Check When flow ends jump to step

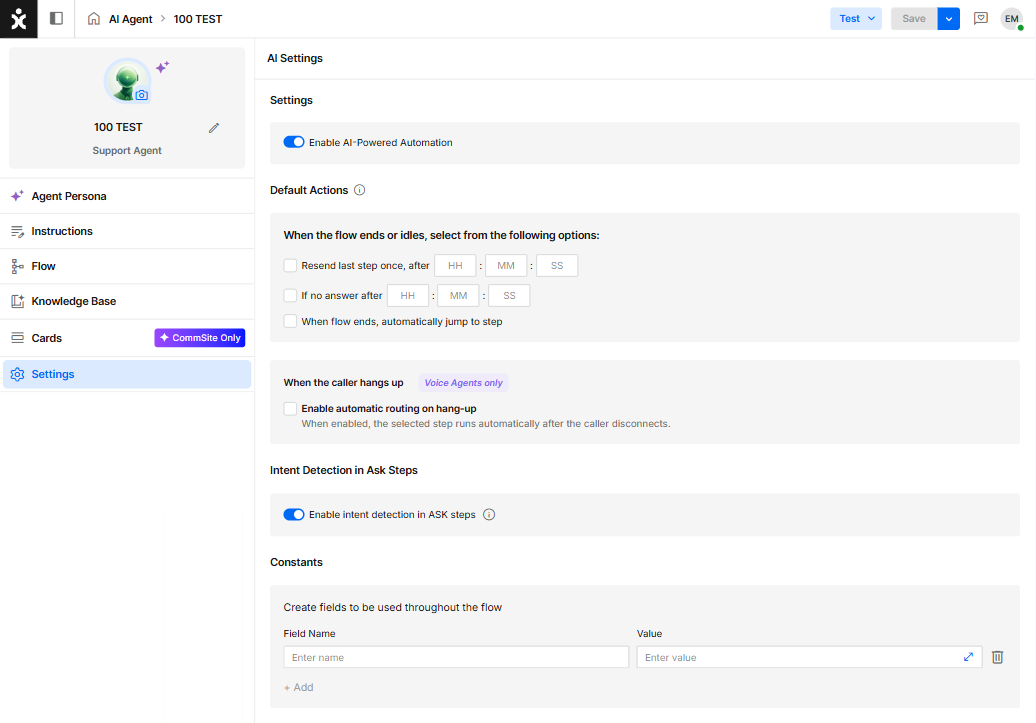pyautogui.click(x=290, y=322)
